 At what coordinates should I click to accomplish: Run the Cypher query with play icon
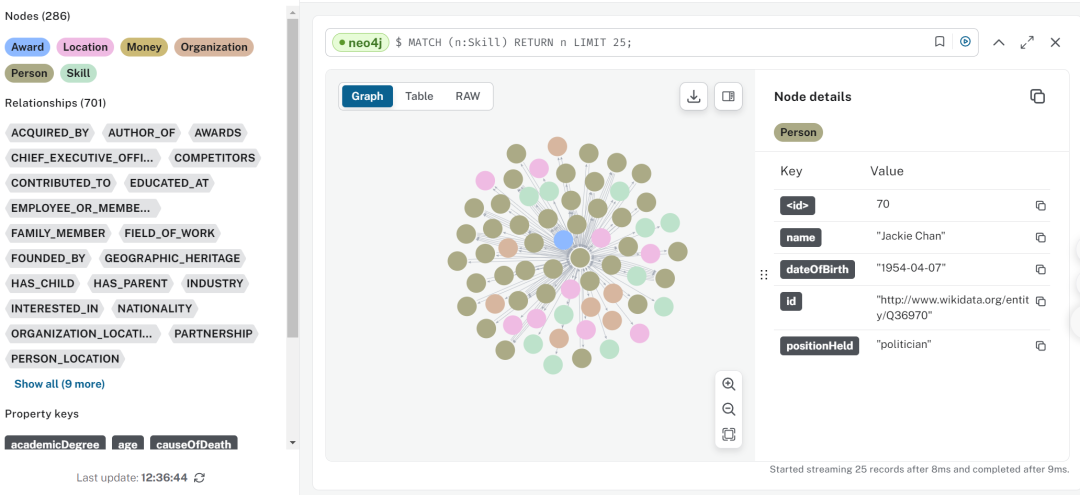[x=965, y=42]
